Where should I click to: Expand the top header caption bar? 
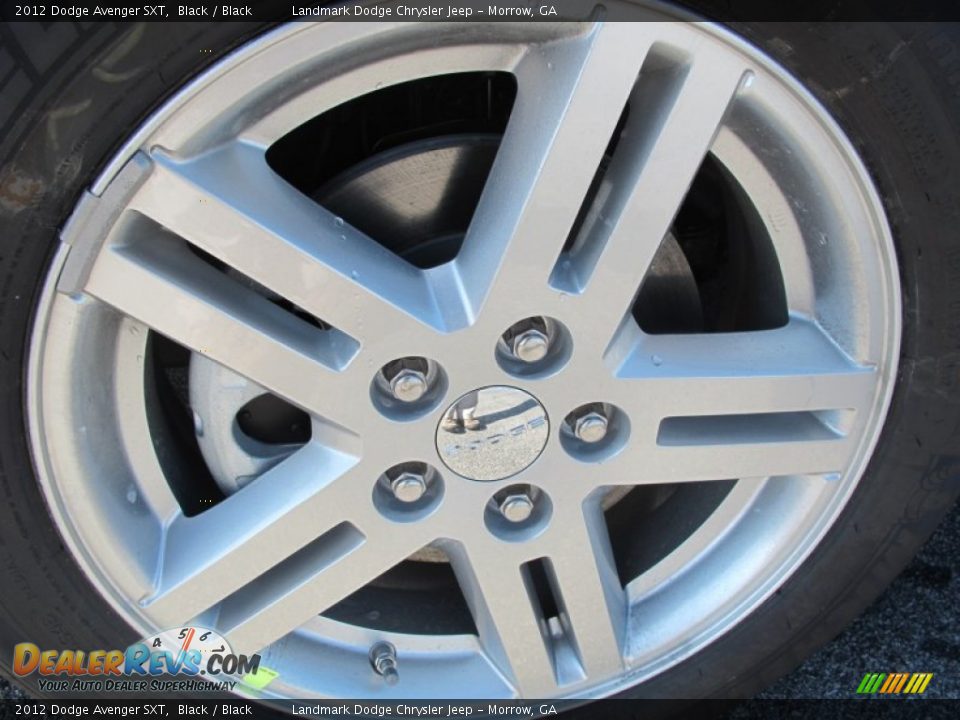(480, 9)
